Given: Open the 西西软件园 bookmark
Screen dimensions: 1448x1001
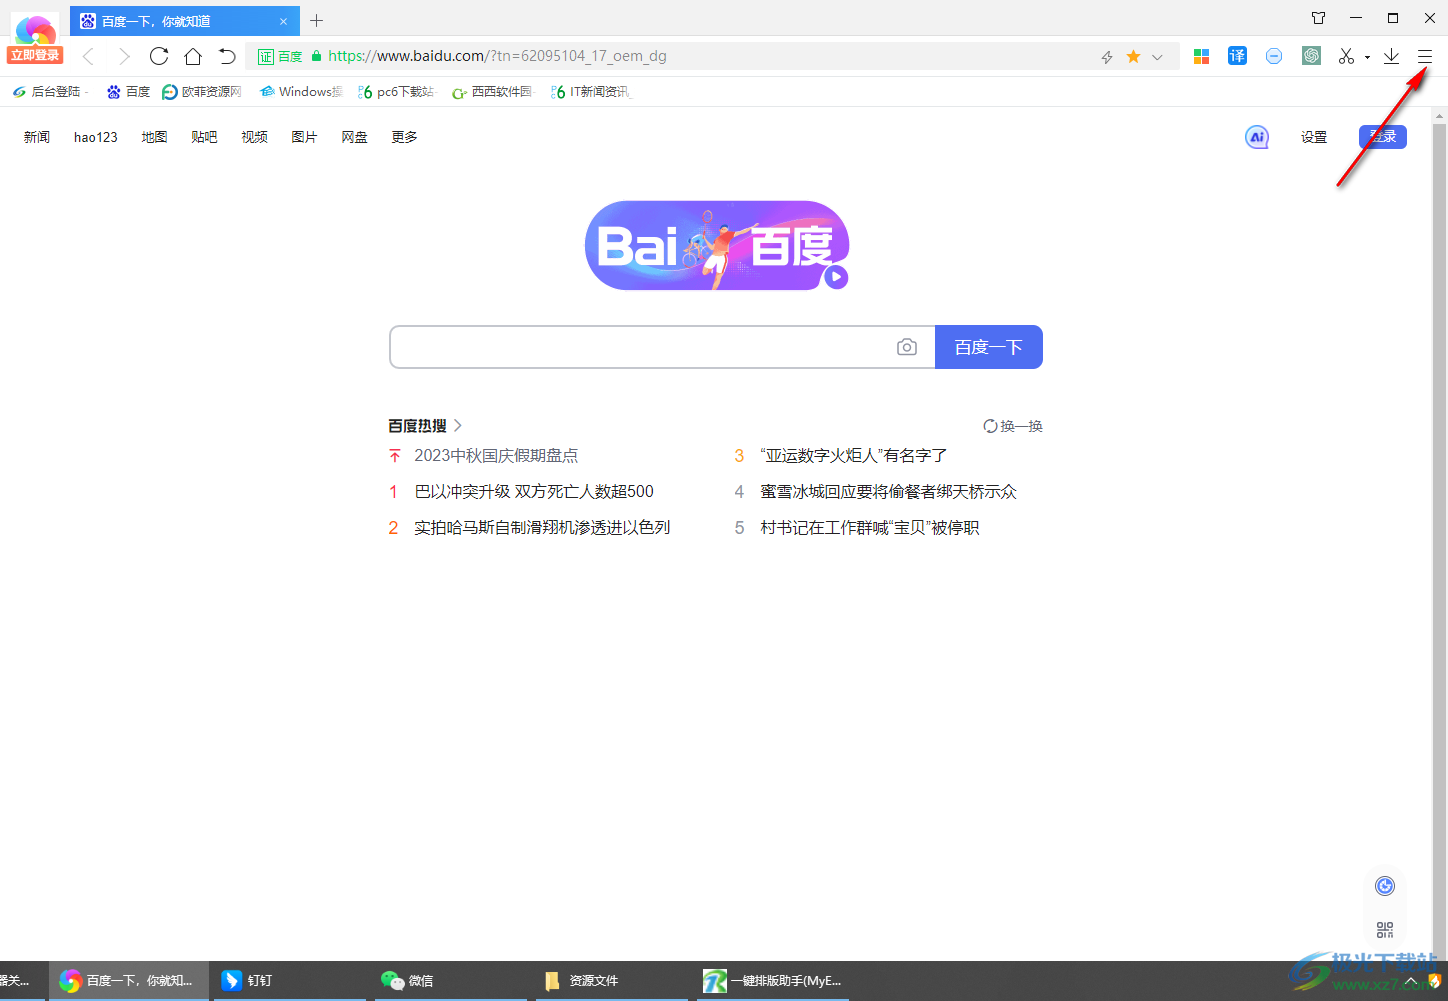Looking at the screenshot, I should (x=493, y=92).
